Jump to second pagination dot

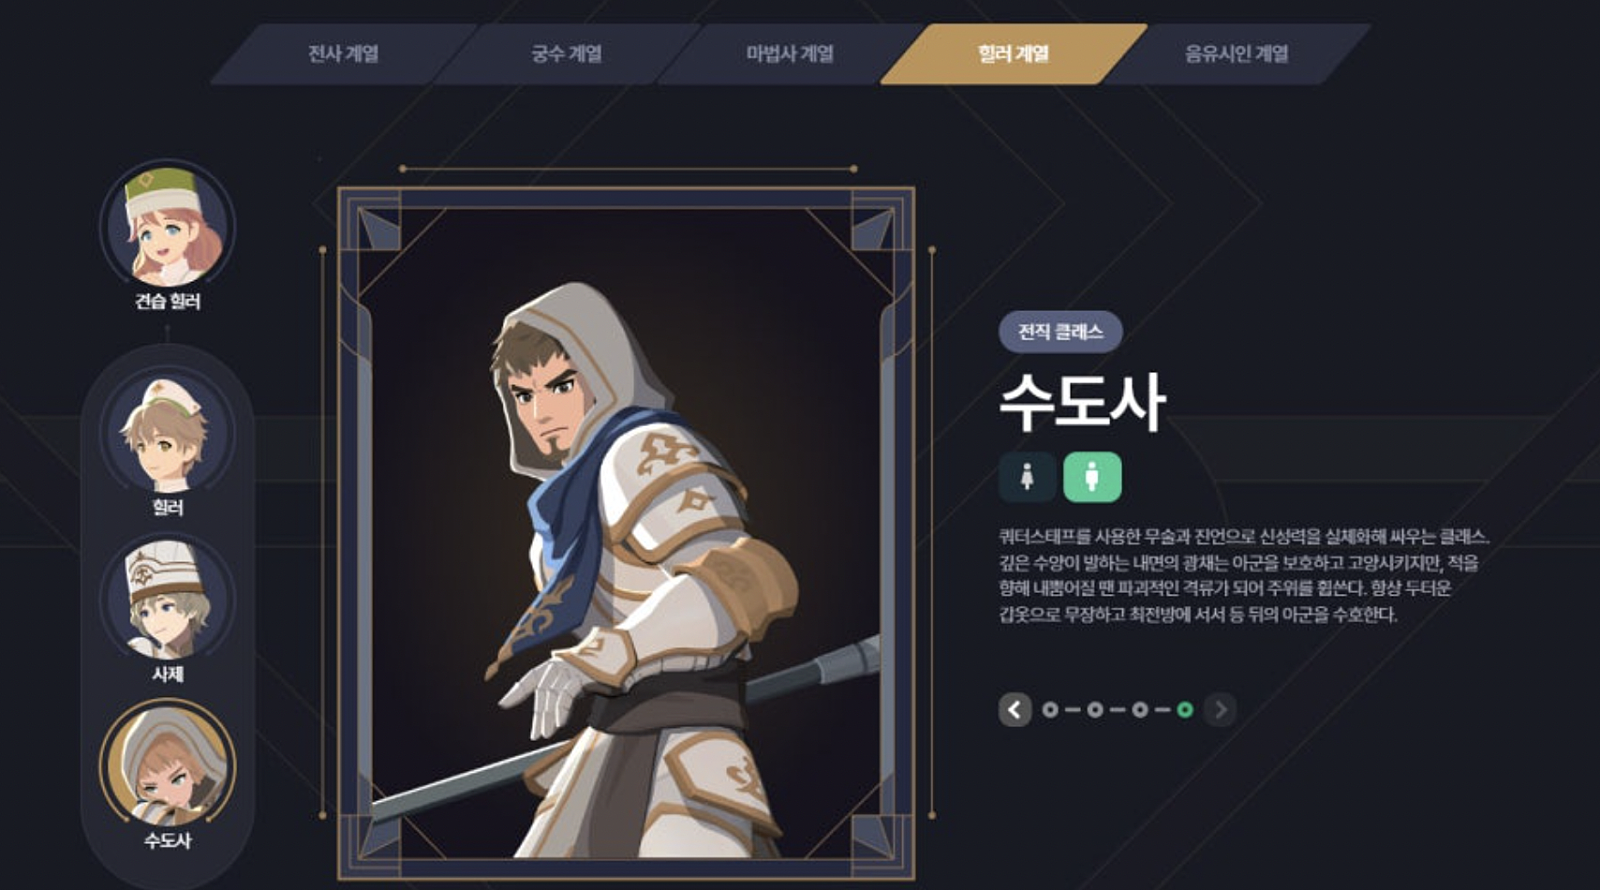click(x=1095, y=710)
